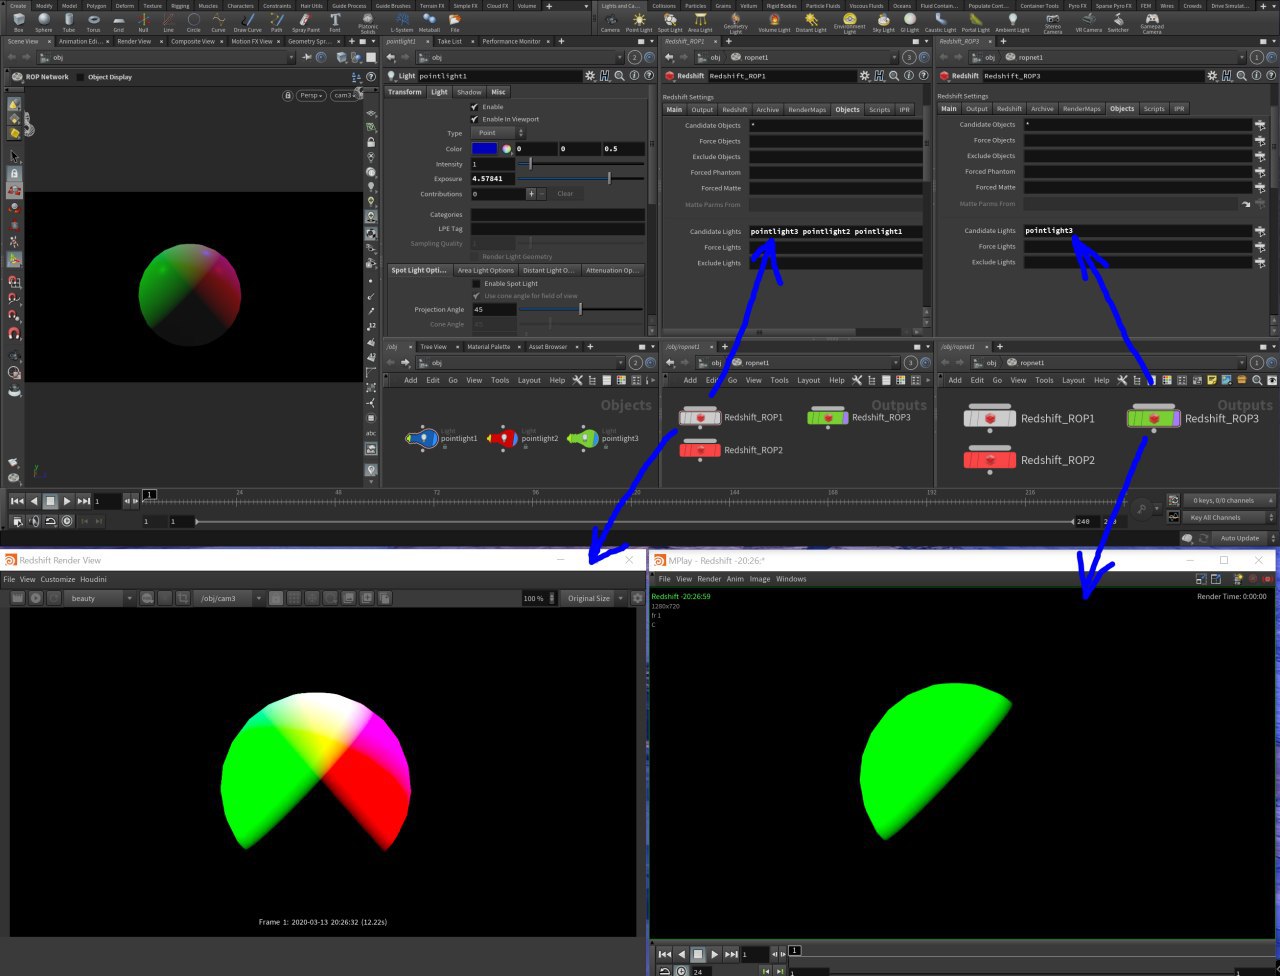
Task: Open Houdini menu in Redshift Render View
Action: pos(94,579)
